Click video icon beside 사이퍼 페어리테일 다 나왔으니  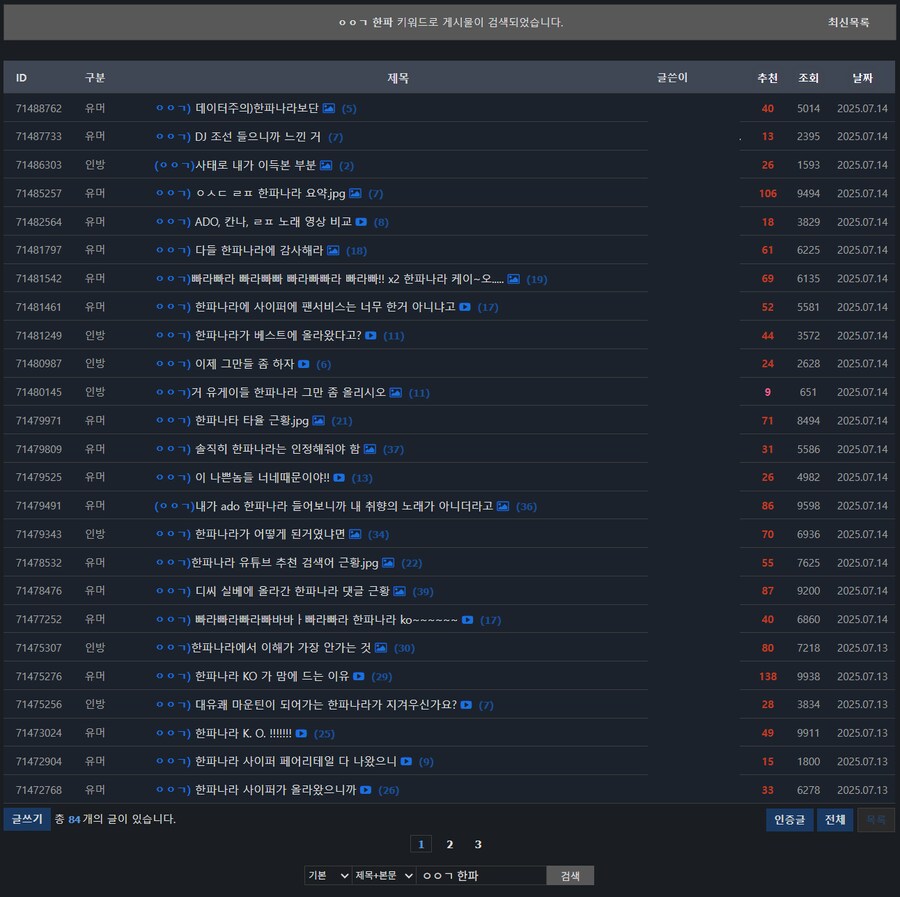click(406, 762)
